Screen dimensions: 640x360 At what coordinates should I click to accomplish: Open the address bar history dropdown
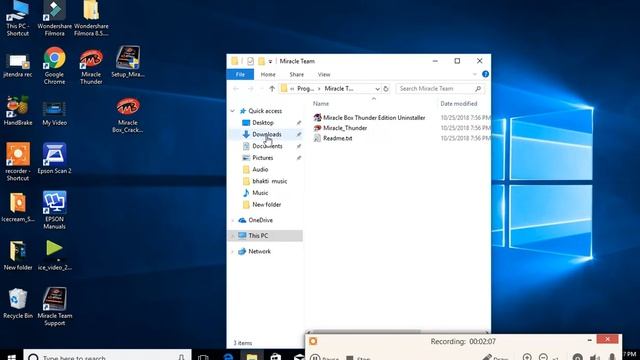[x=377, y=89]
